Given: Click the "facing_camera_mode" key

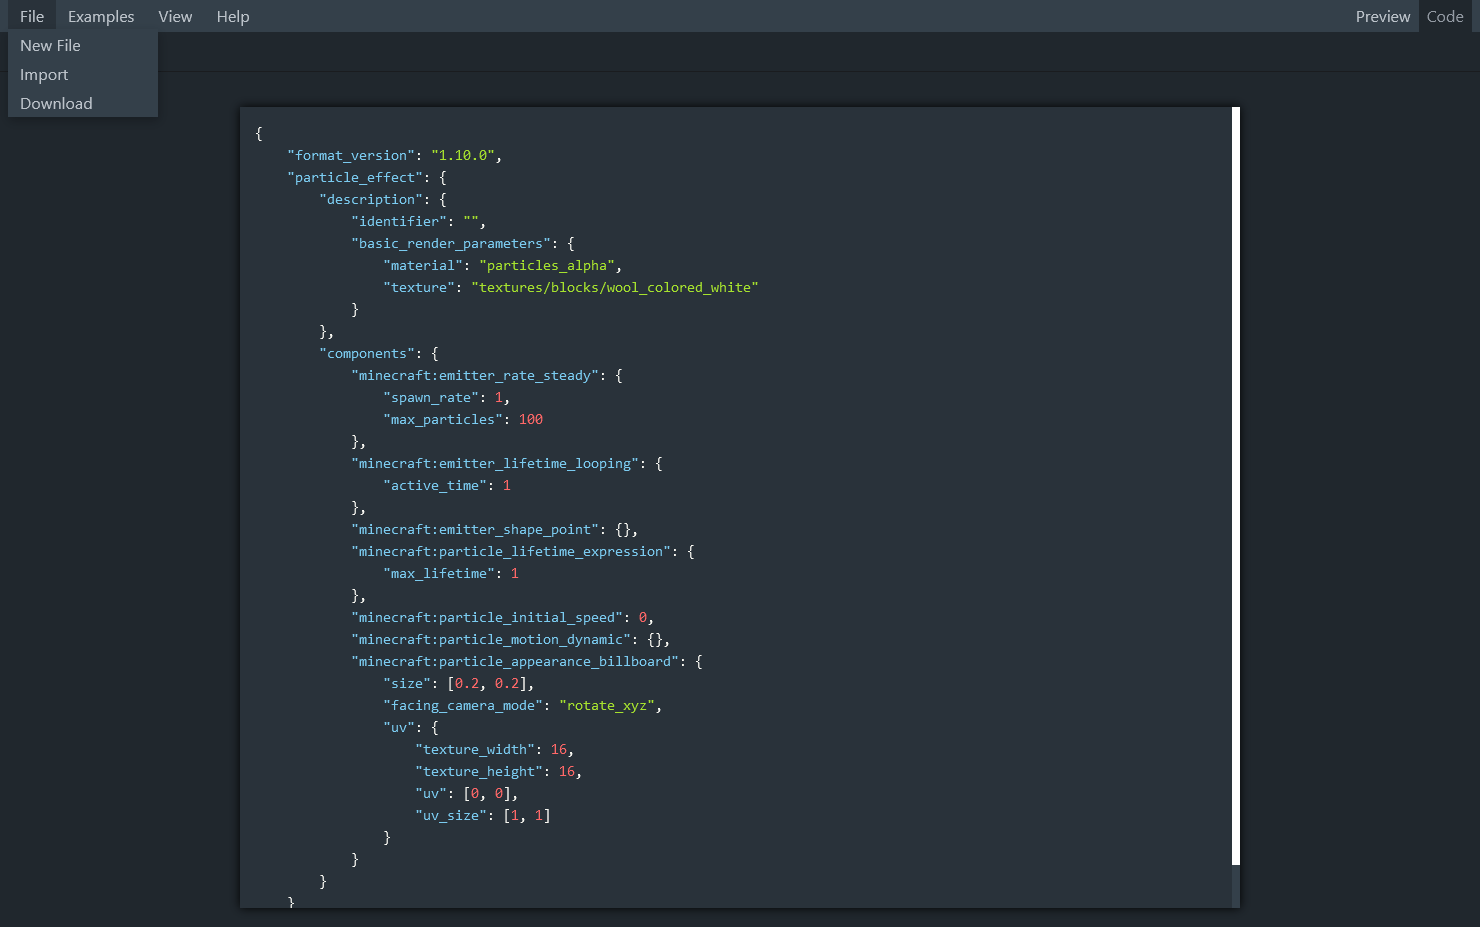Looking at the screenshot, I should click(x=463, y=705).
